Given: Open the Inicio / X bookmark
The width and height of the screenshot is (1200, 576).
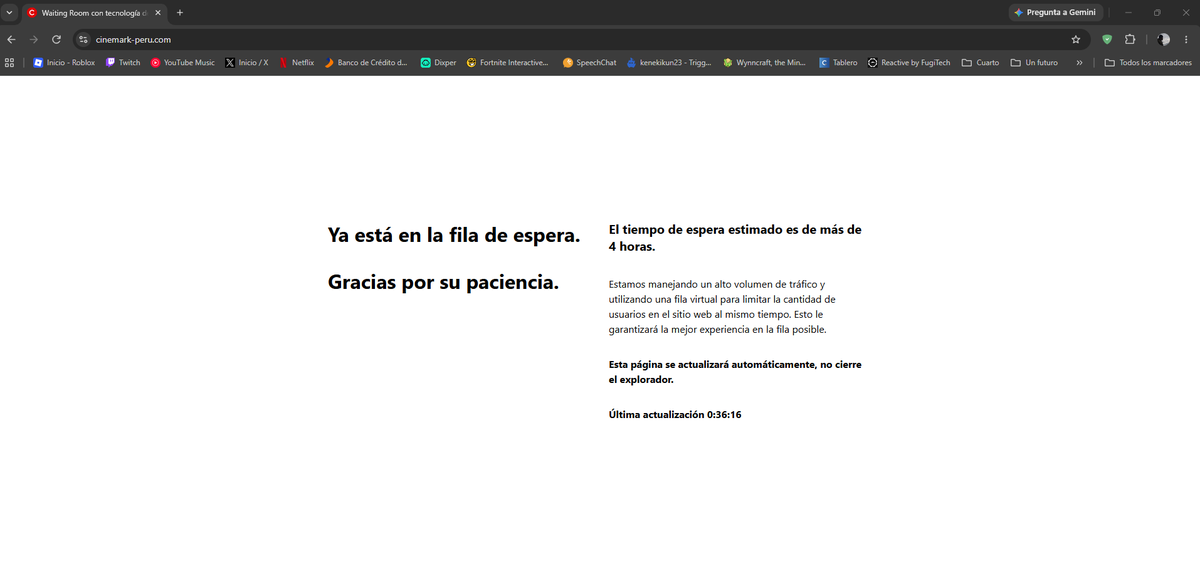Looking at the screenshot, I should pyautogui.click(x=247, y=62).
